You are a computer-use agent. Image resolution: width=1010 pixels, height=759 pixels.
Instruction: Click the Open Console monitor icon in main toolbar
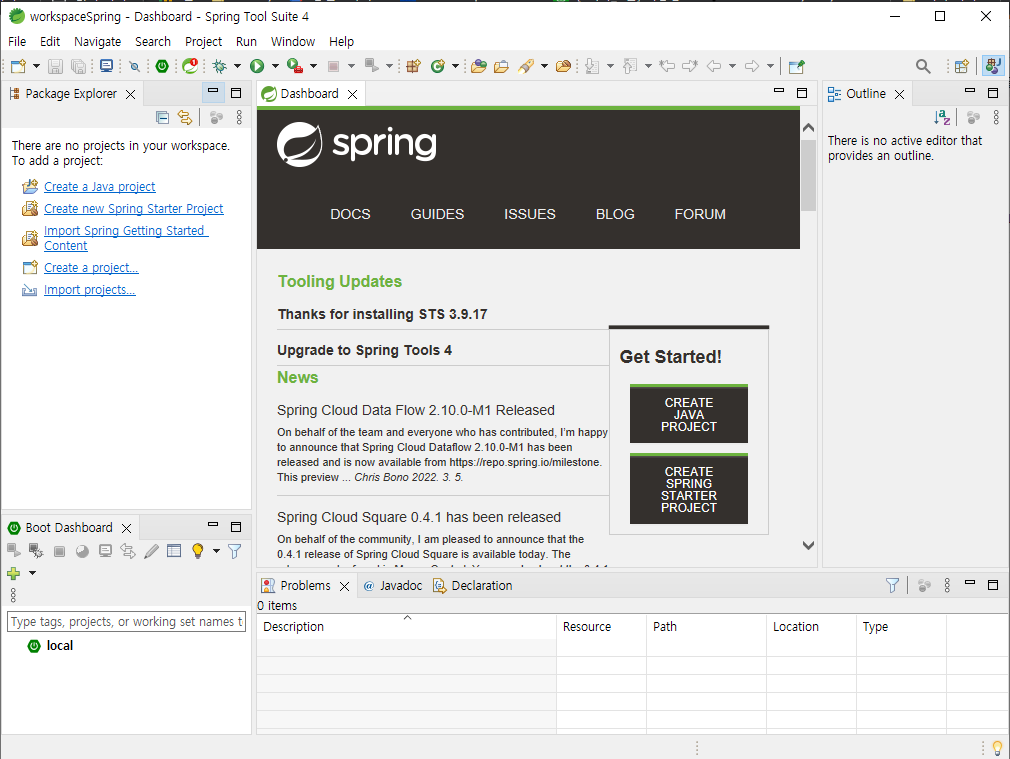[x=106, y=66]
